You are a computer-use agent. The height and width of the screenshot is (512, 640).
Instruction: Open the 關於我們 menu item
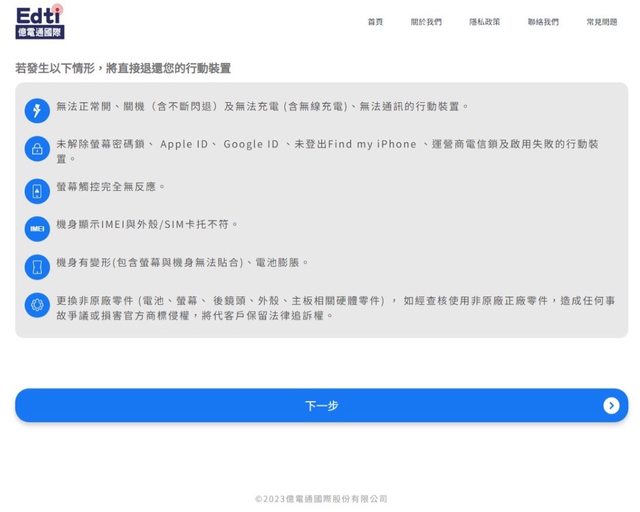426,22
